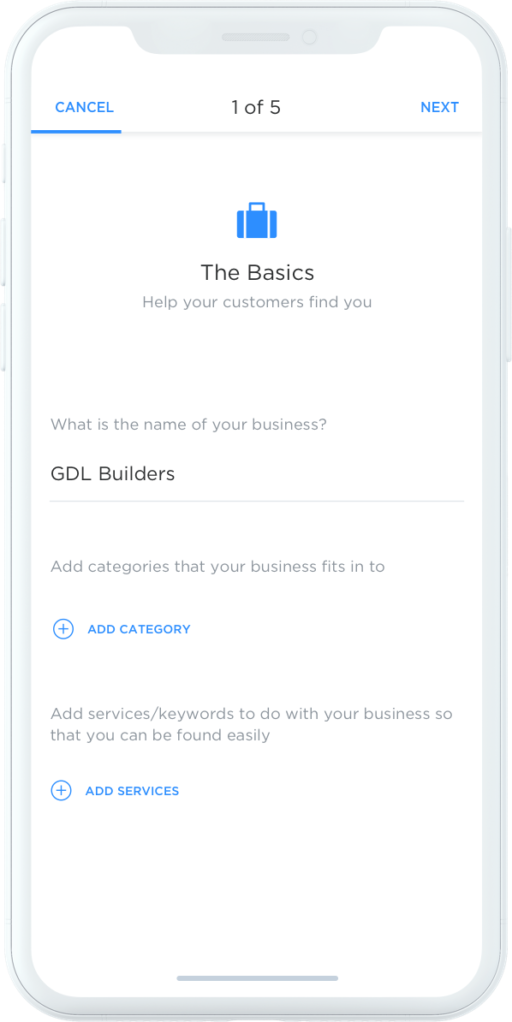Click the blue step progress bar
Viewport: 512px width, 1022px height.
pyautogui.click(x=76, y=132)
